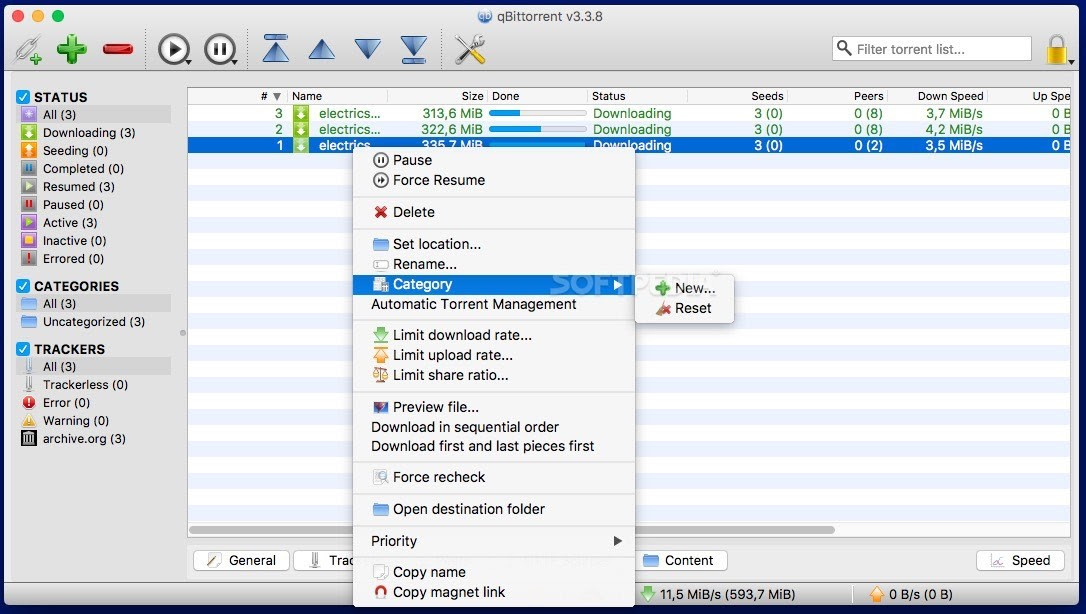Viewport: 1086px width, 614px height.
Task: Choose Set location... menu entry
Action: click(x=494, y=244)
